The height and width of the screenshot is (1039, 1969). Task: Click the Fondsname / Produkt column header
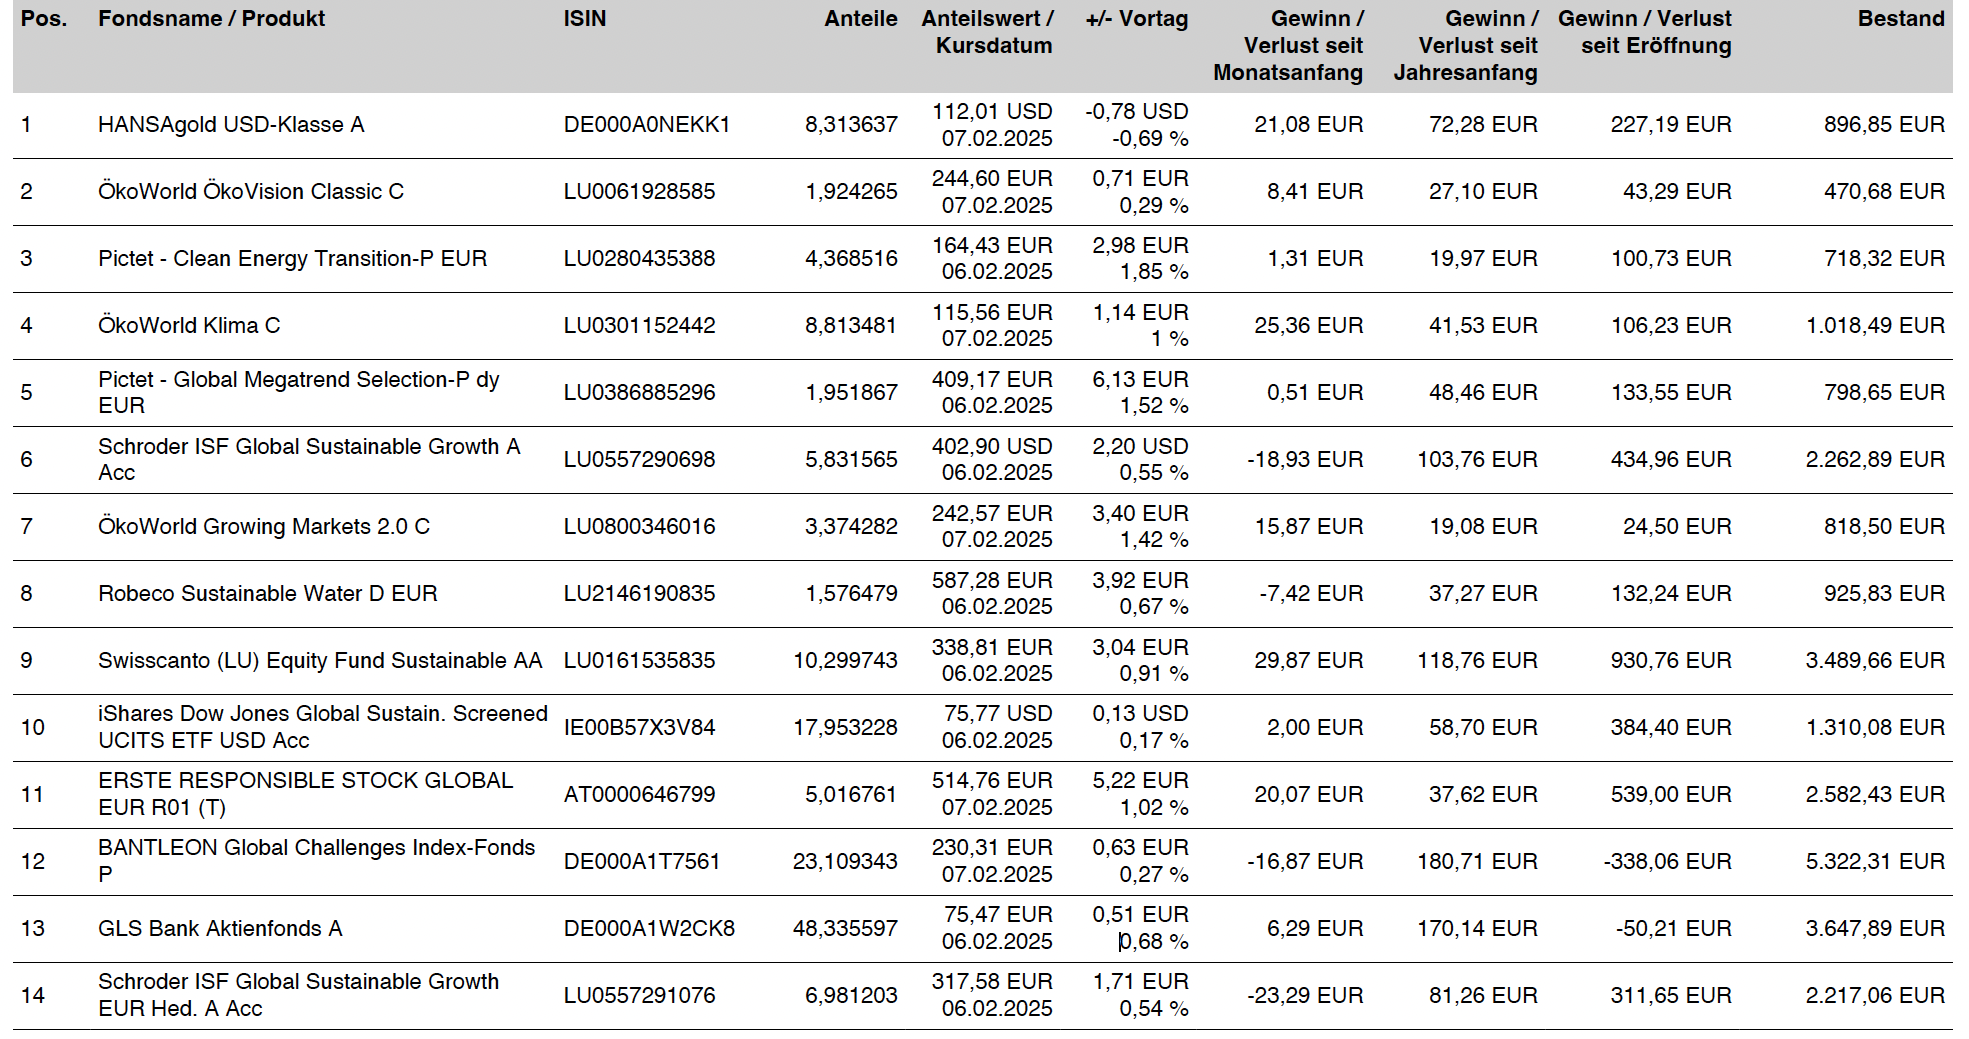tap(211, 19)
